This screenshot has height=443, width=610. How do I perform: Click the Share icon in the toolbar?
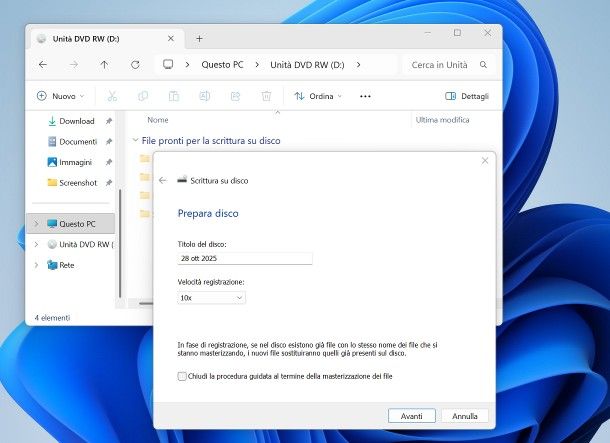coord(235,96)
